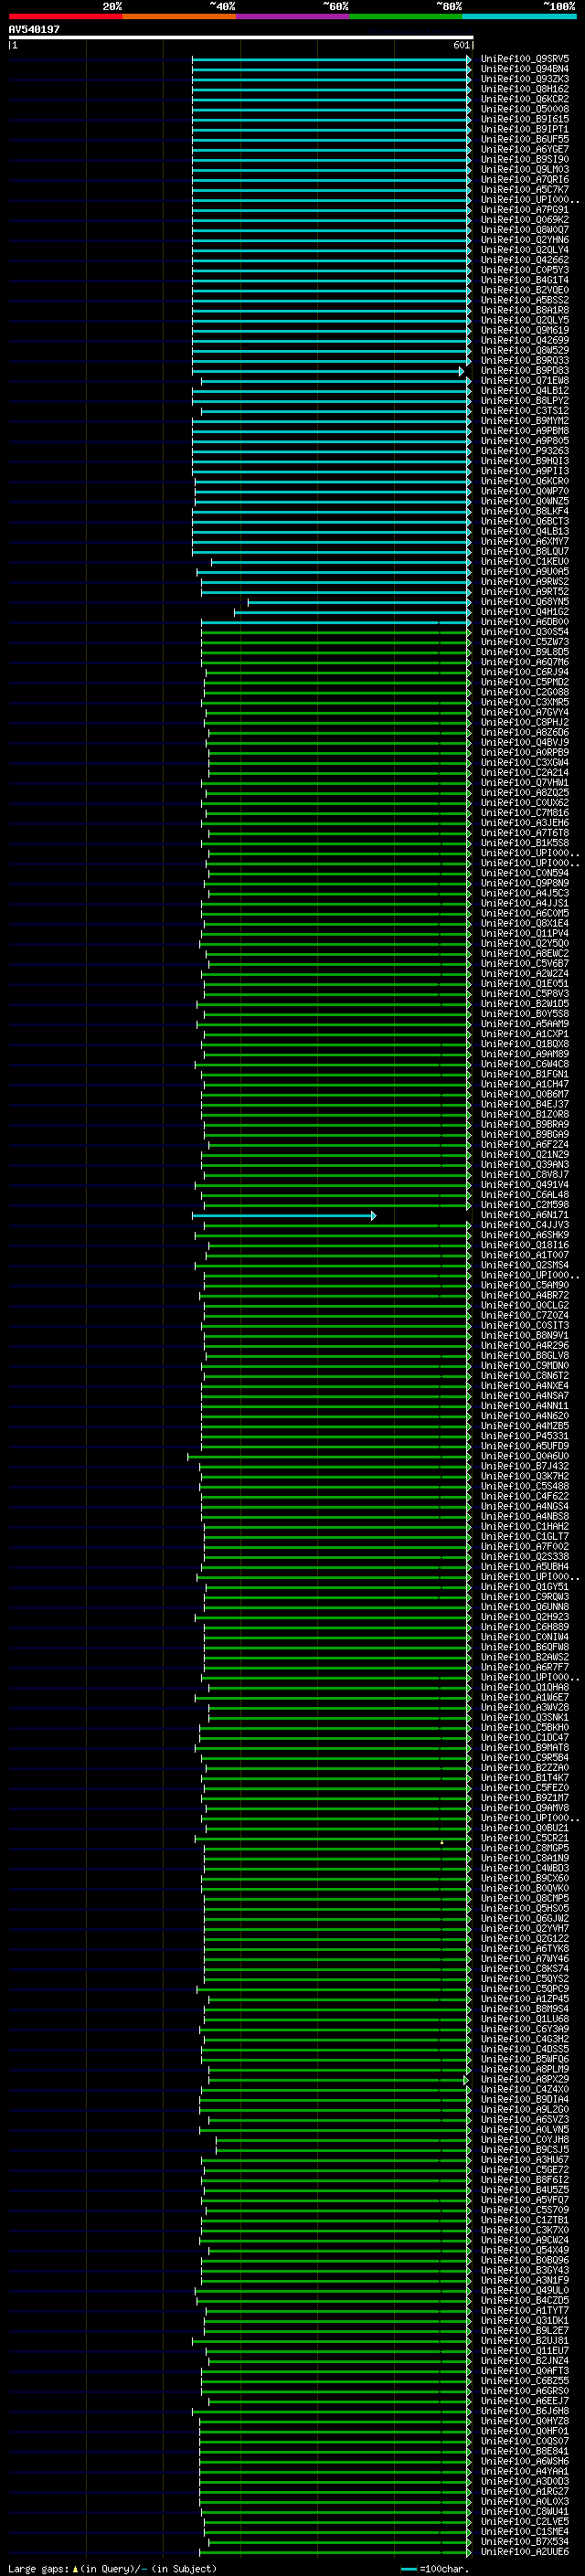Image resolution: width=585 pixels, height=2576 pixels.
Task: Click the red 20% identity color segment
Action: pos(65,16)
